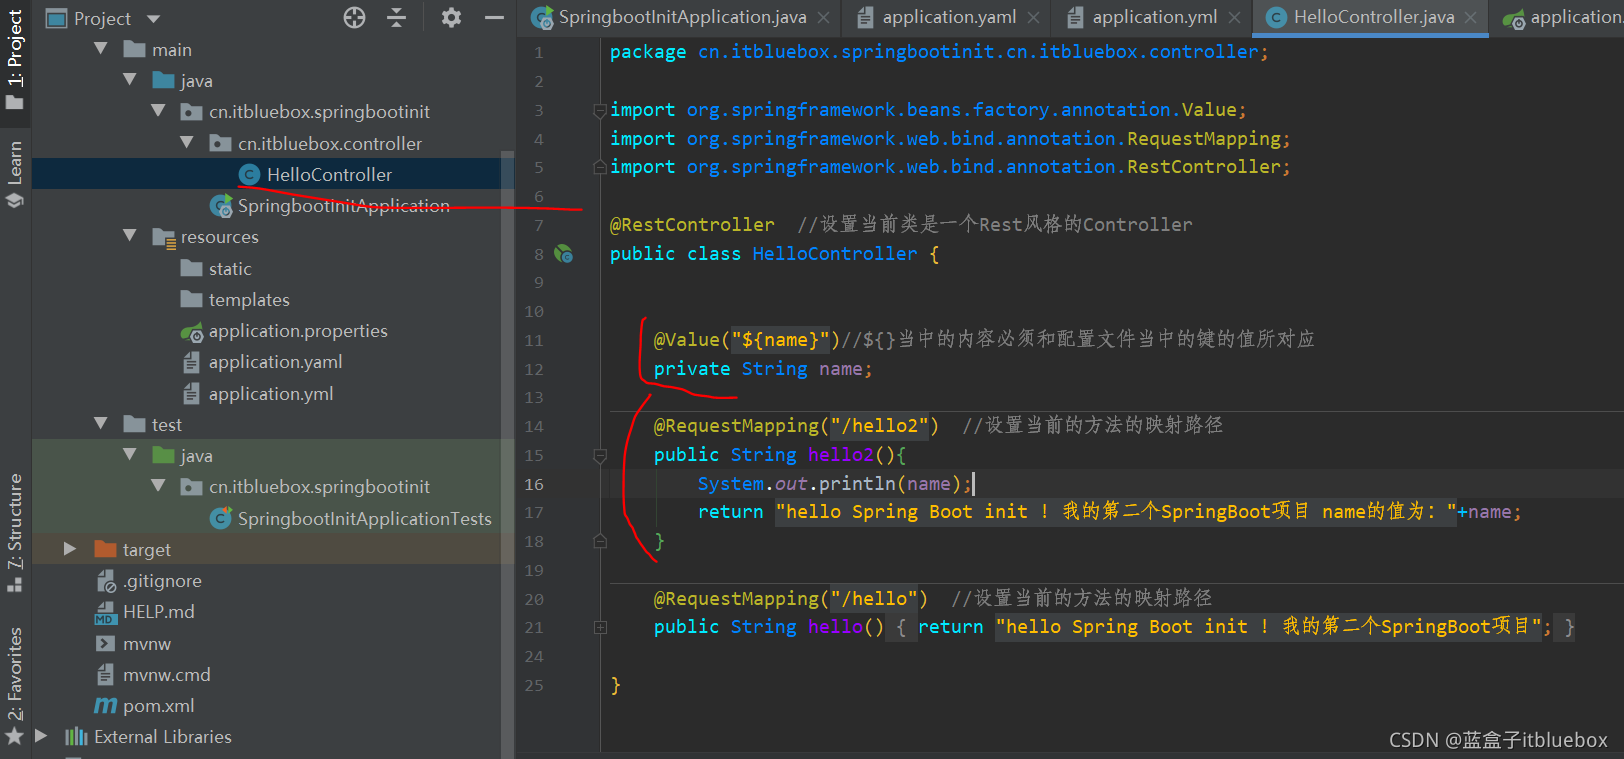Switch to application.yaml editor tab

click(948, 17)
